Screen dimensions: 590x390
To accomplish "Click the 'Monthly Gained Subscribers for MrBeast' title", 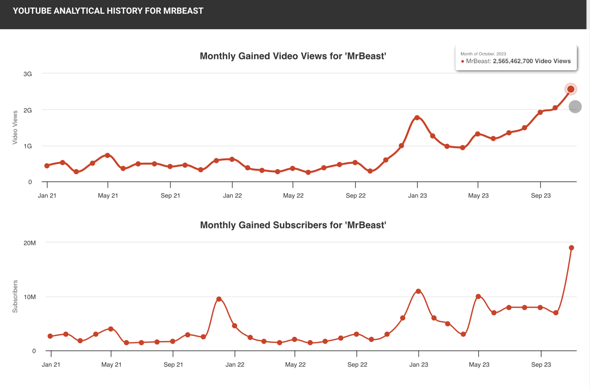I will 293,225.
